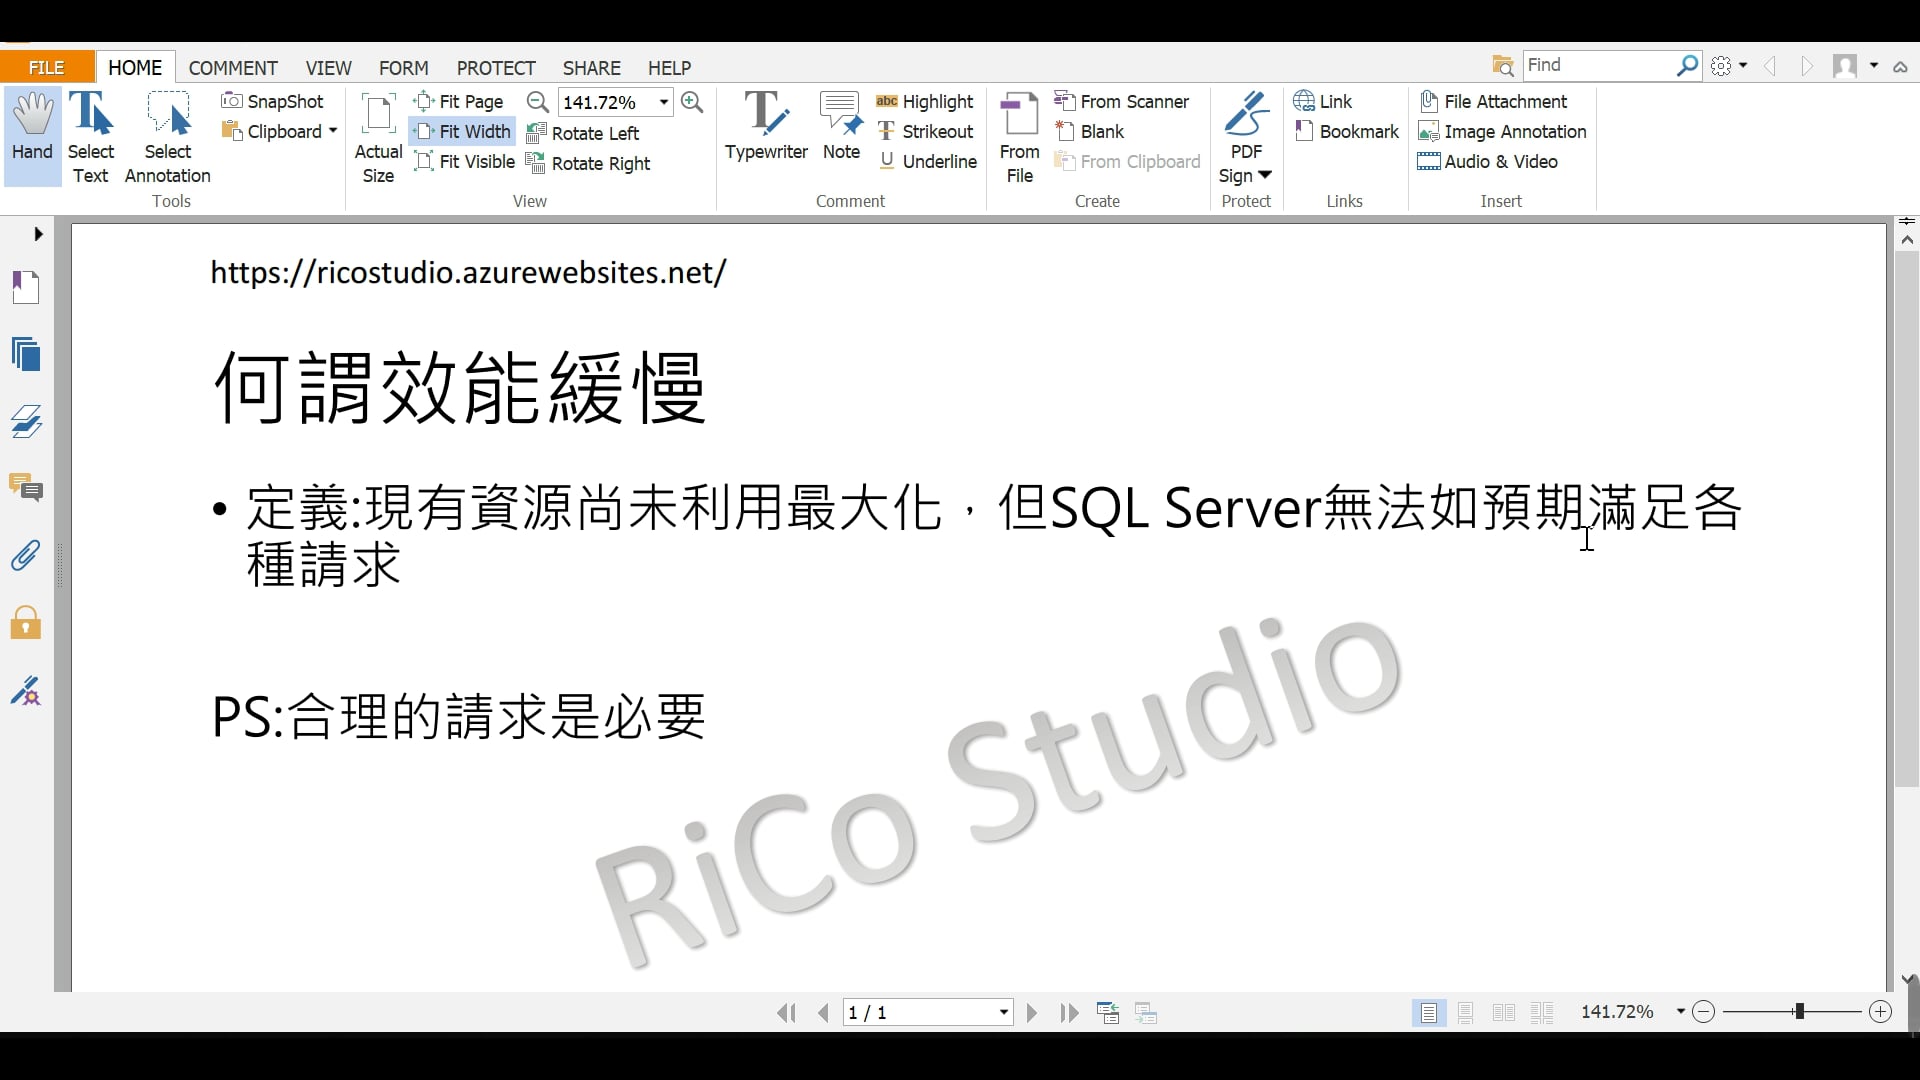Viewport: 1920px width, 1080px height.
Task: Click the Bookmark button
Action: click(1346, 132)
